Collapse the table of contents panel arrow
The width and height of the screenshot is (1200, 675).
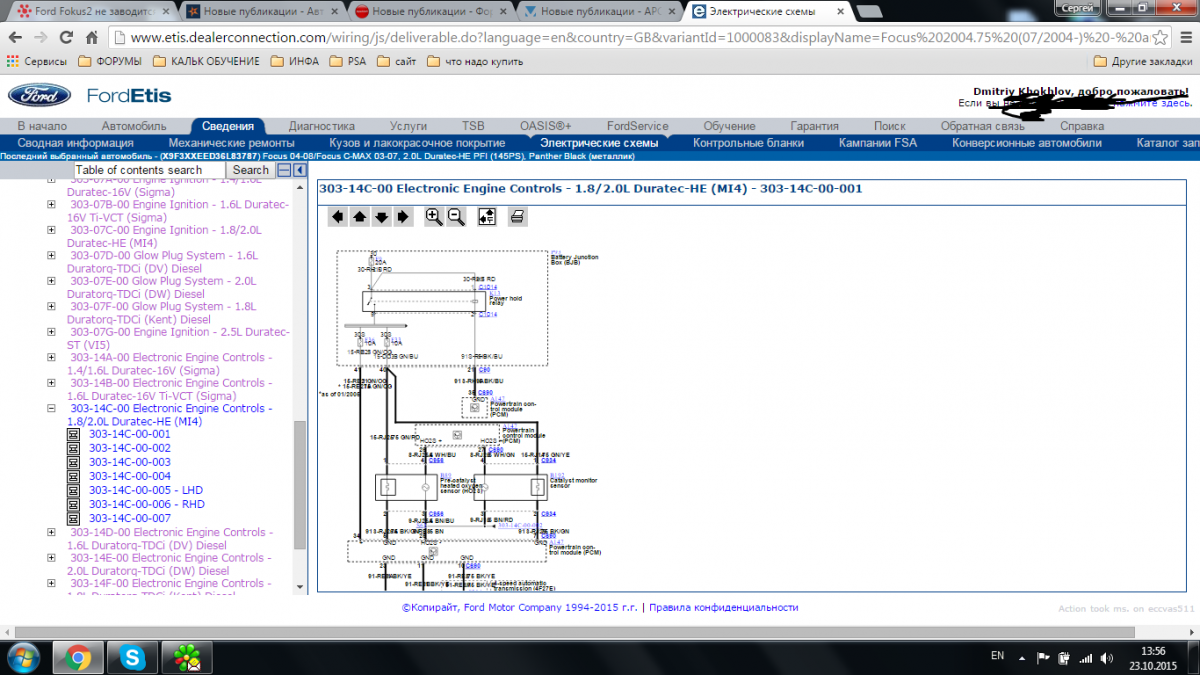point(299,171)
